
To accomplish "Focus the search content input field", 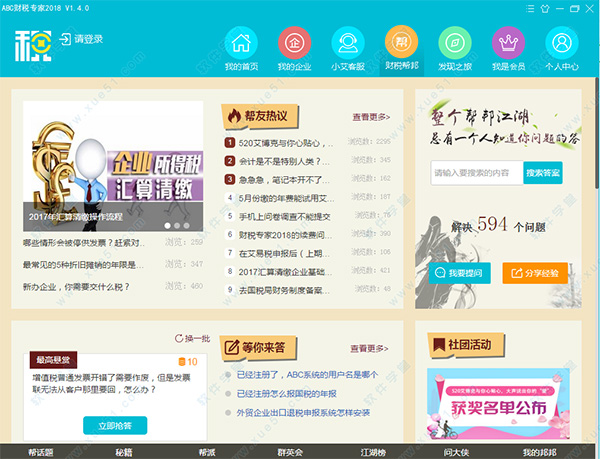I will tap(477, 173).
